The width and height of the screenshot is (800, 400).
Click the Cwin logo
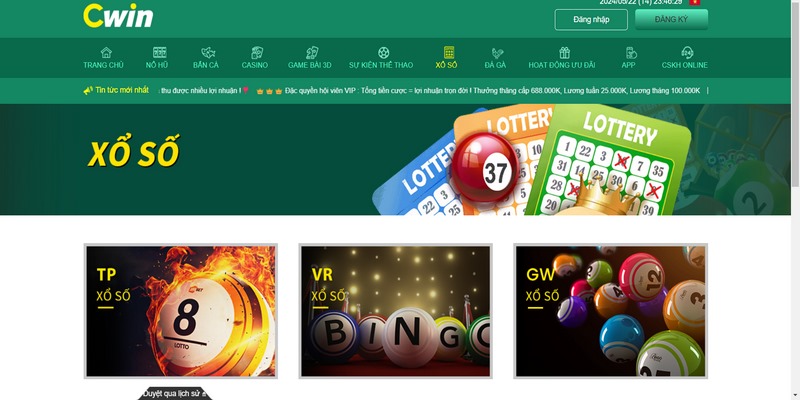pyautogui.click(x=118, y=16)
